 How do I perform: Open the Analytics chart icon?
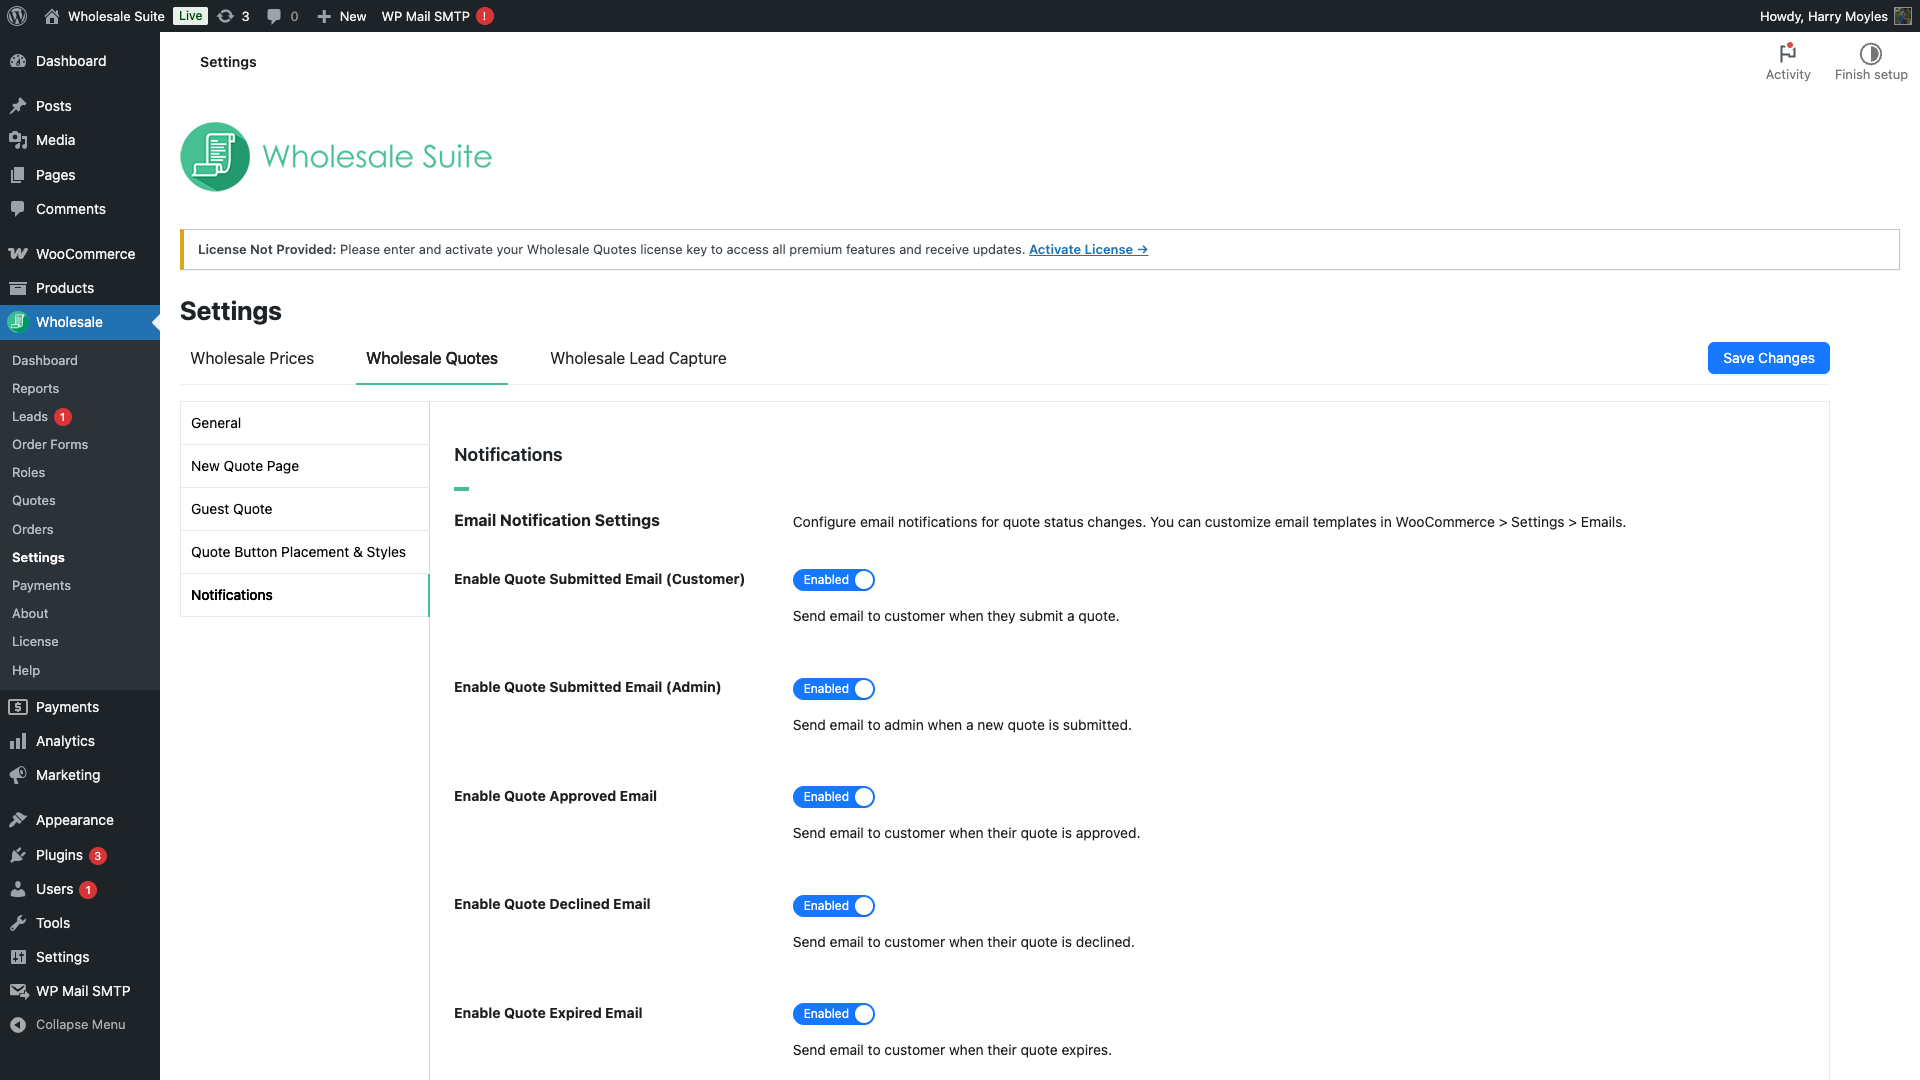pyautogui.click(x=19, y=741)
